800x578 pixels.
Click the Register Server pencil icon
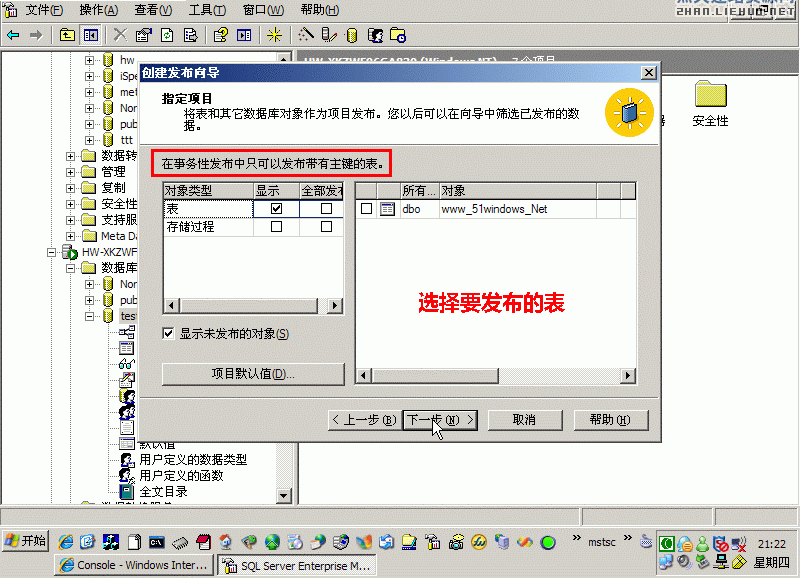point(329,35)
